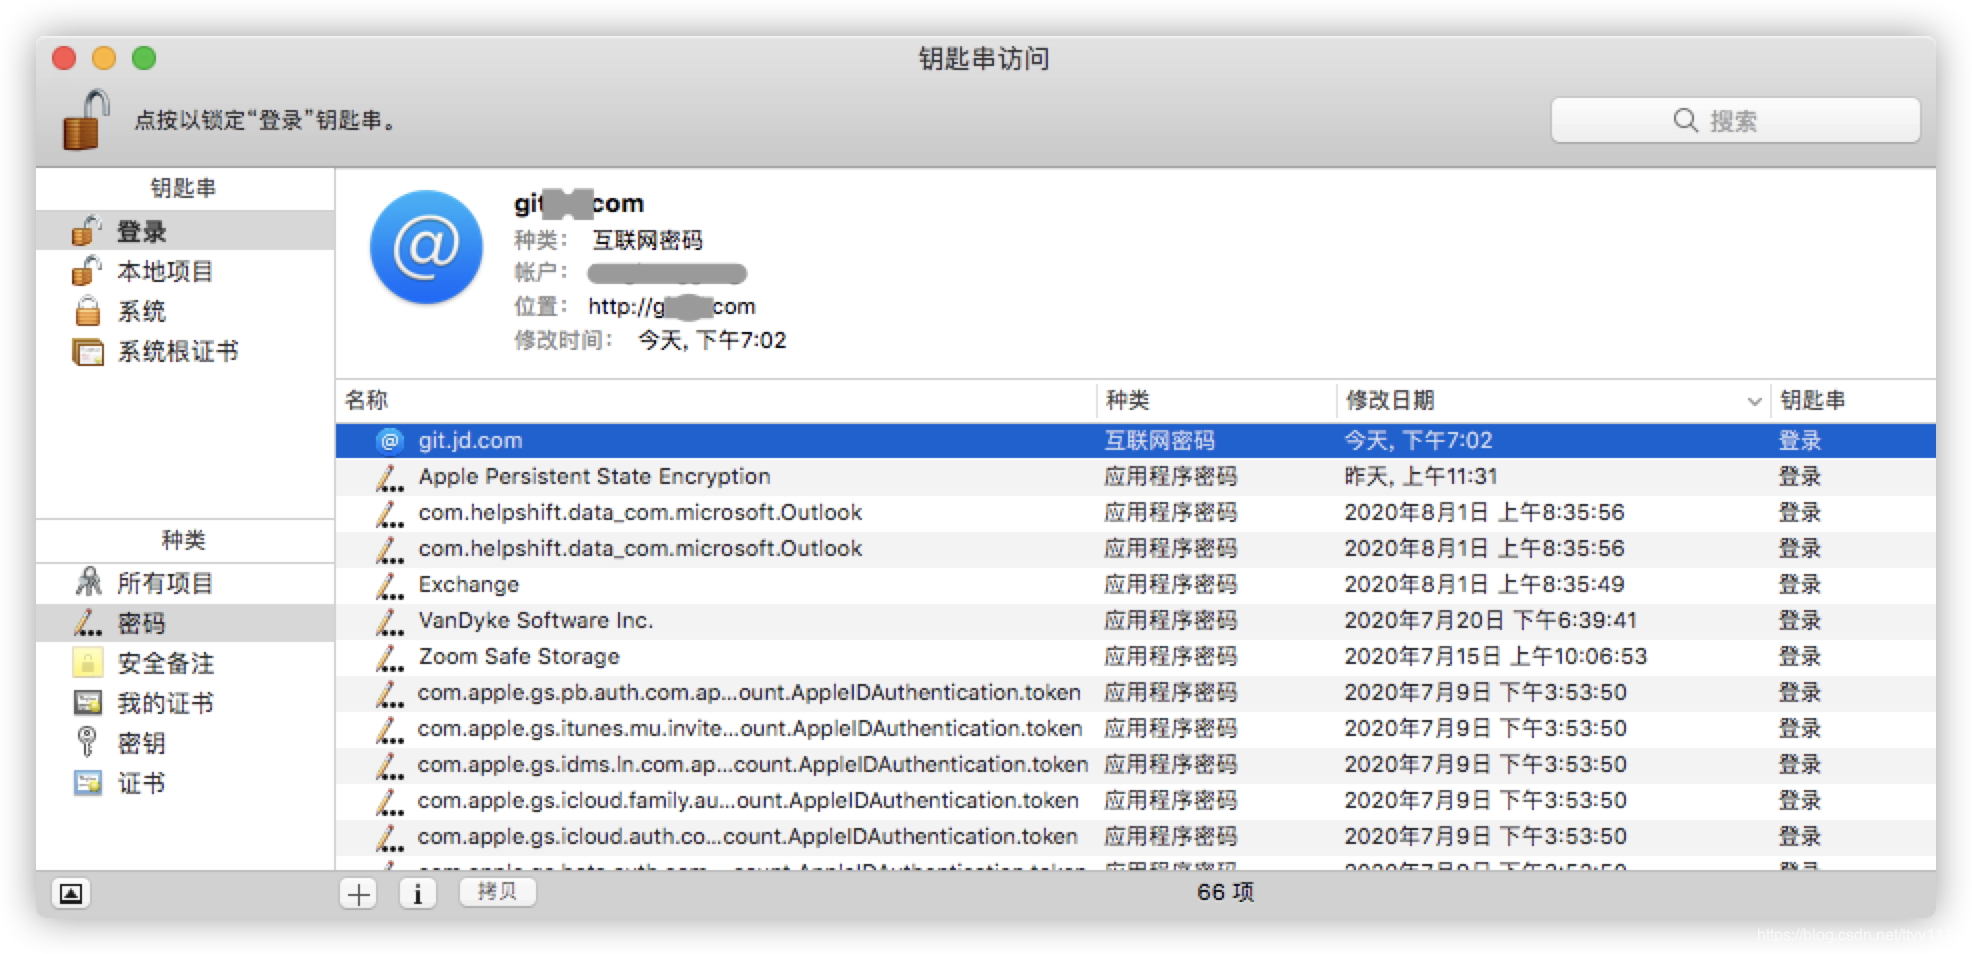Viewport: 1972px width, 954px height.
Task: Select the com.apple.gs.icloud.family token entry
Action: click(x=1135, y=800)
